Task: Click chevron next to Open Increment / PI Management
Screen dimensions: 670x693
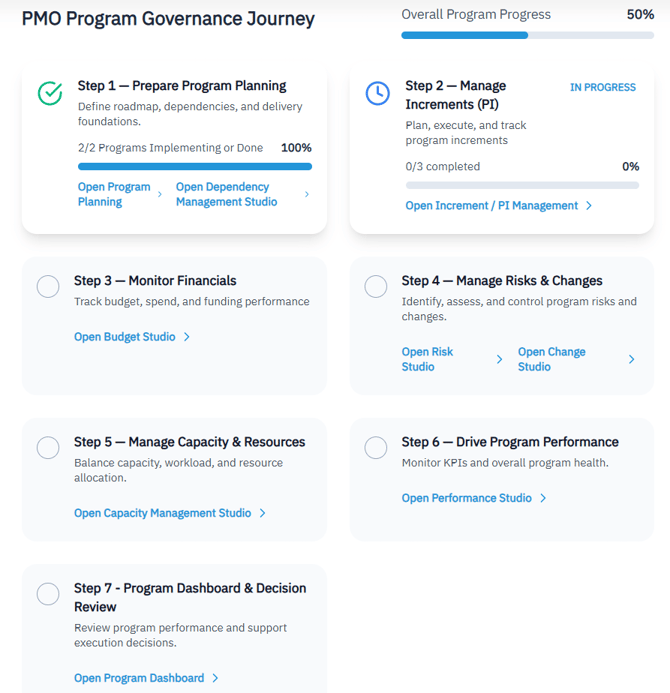Action: (x=589, y=206)
